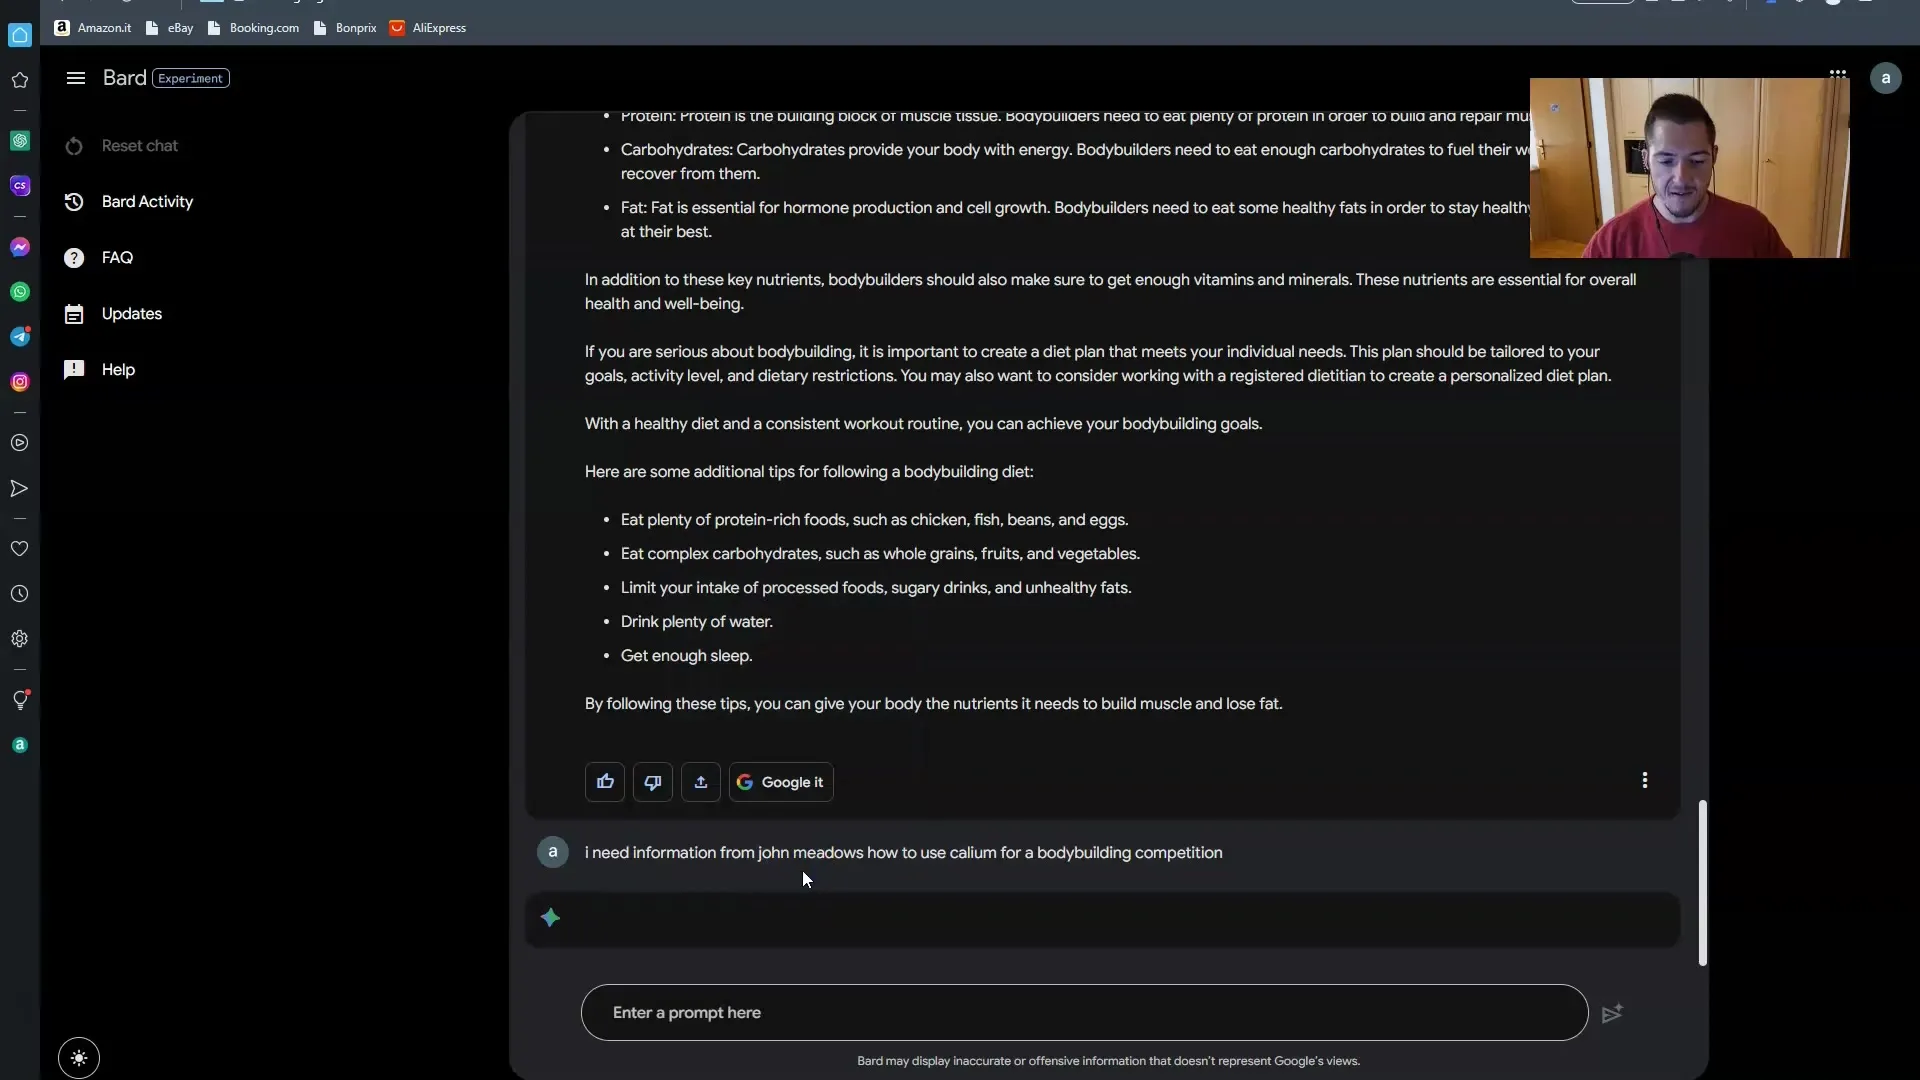The image size is (1920, 1080).
Task: Click the Amazon.it browser bookmark
Action: pos(103,26)
